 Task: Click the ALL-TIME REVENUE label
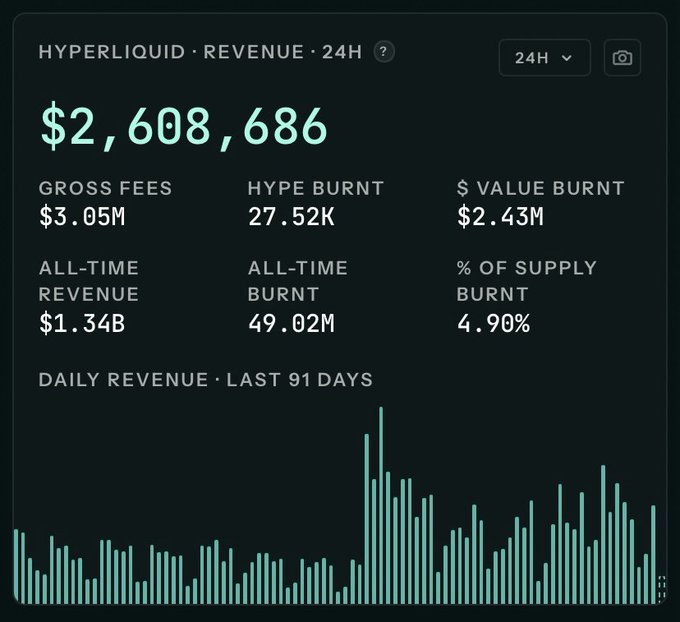tap(89, 281)
